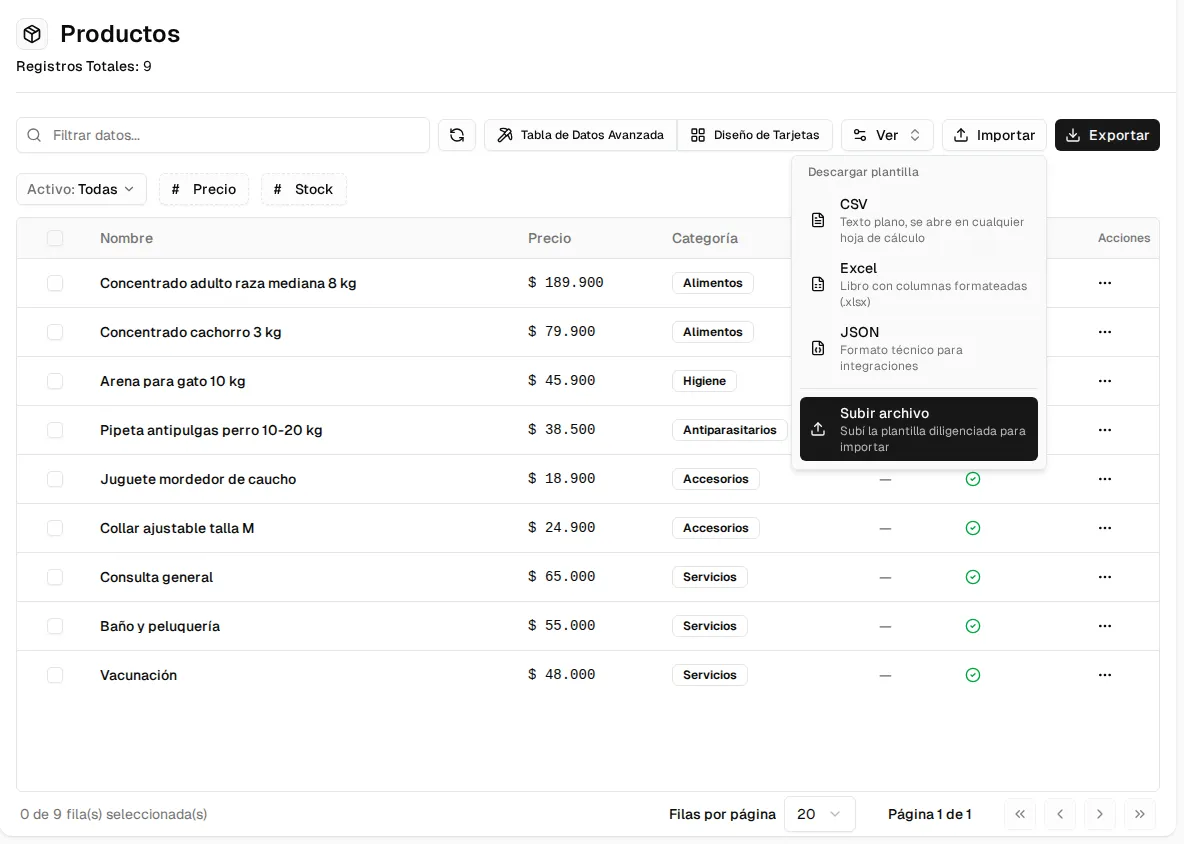Toggle the Importar dropdown button
The width and height of the screenshot is (1184, 844).
994,135
